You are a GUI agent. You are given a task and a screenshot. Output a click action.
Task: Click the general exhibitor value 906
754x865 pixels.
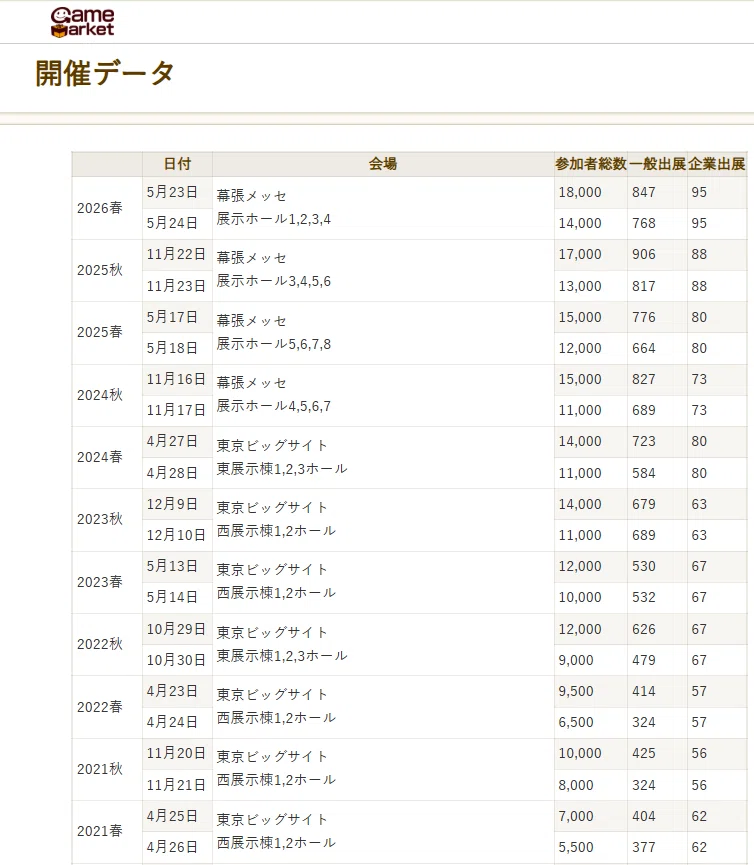(644, 254)
